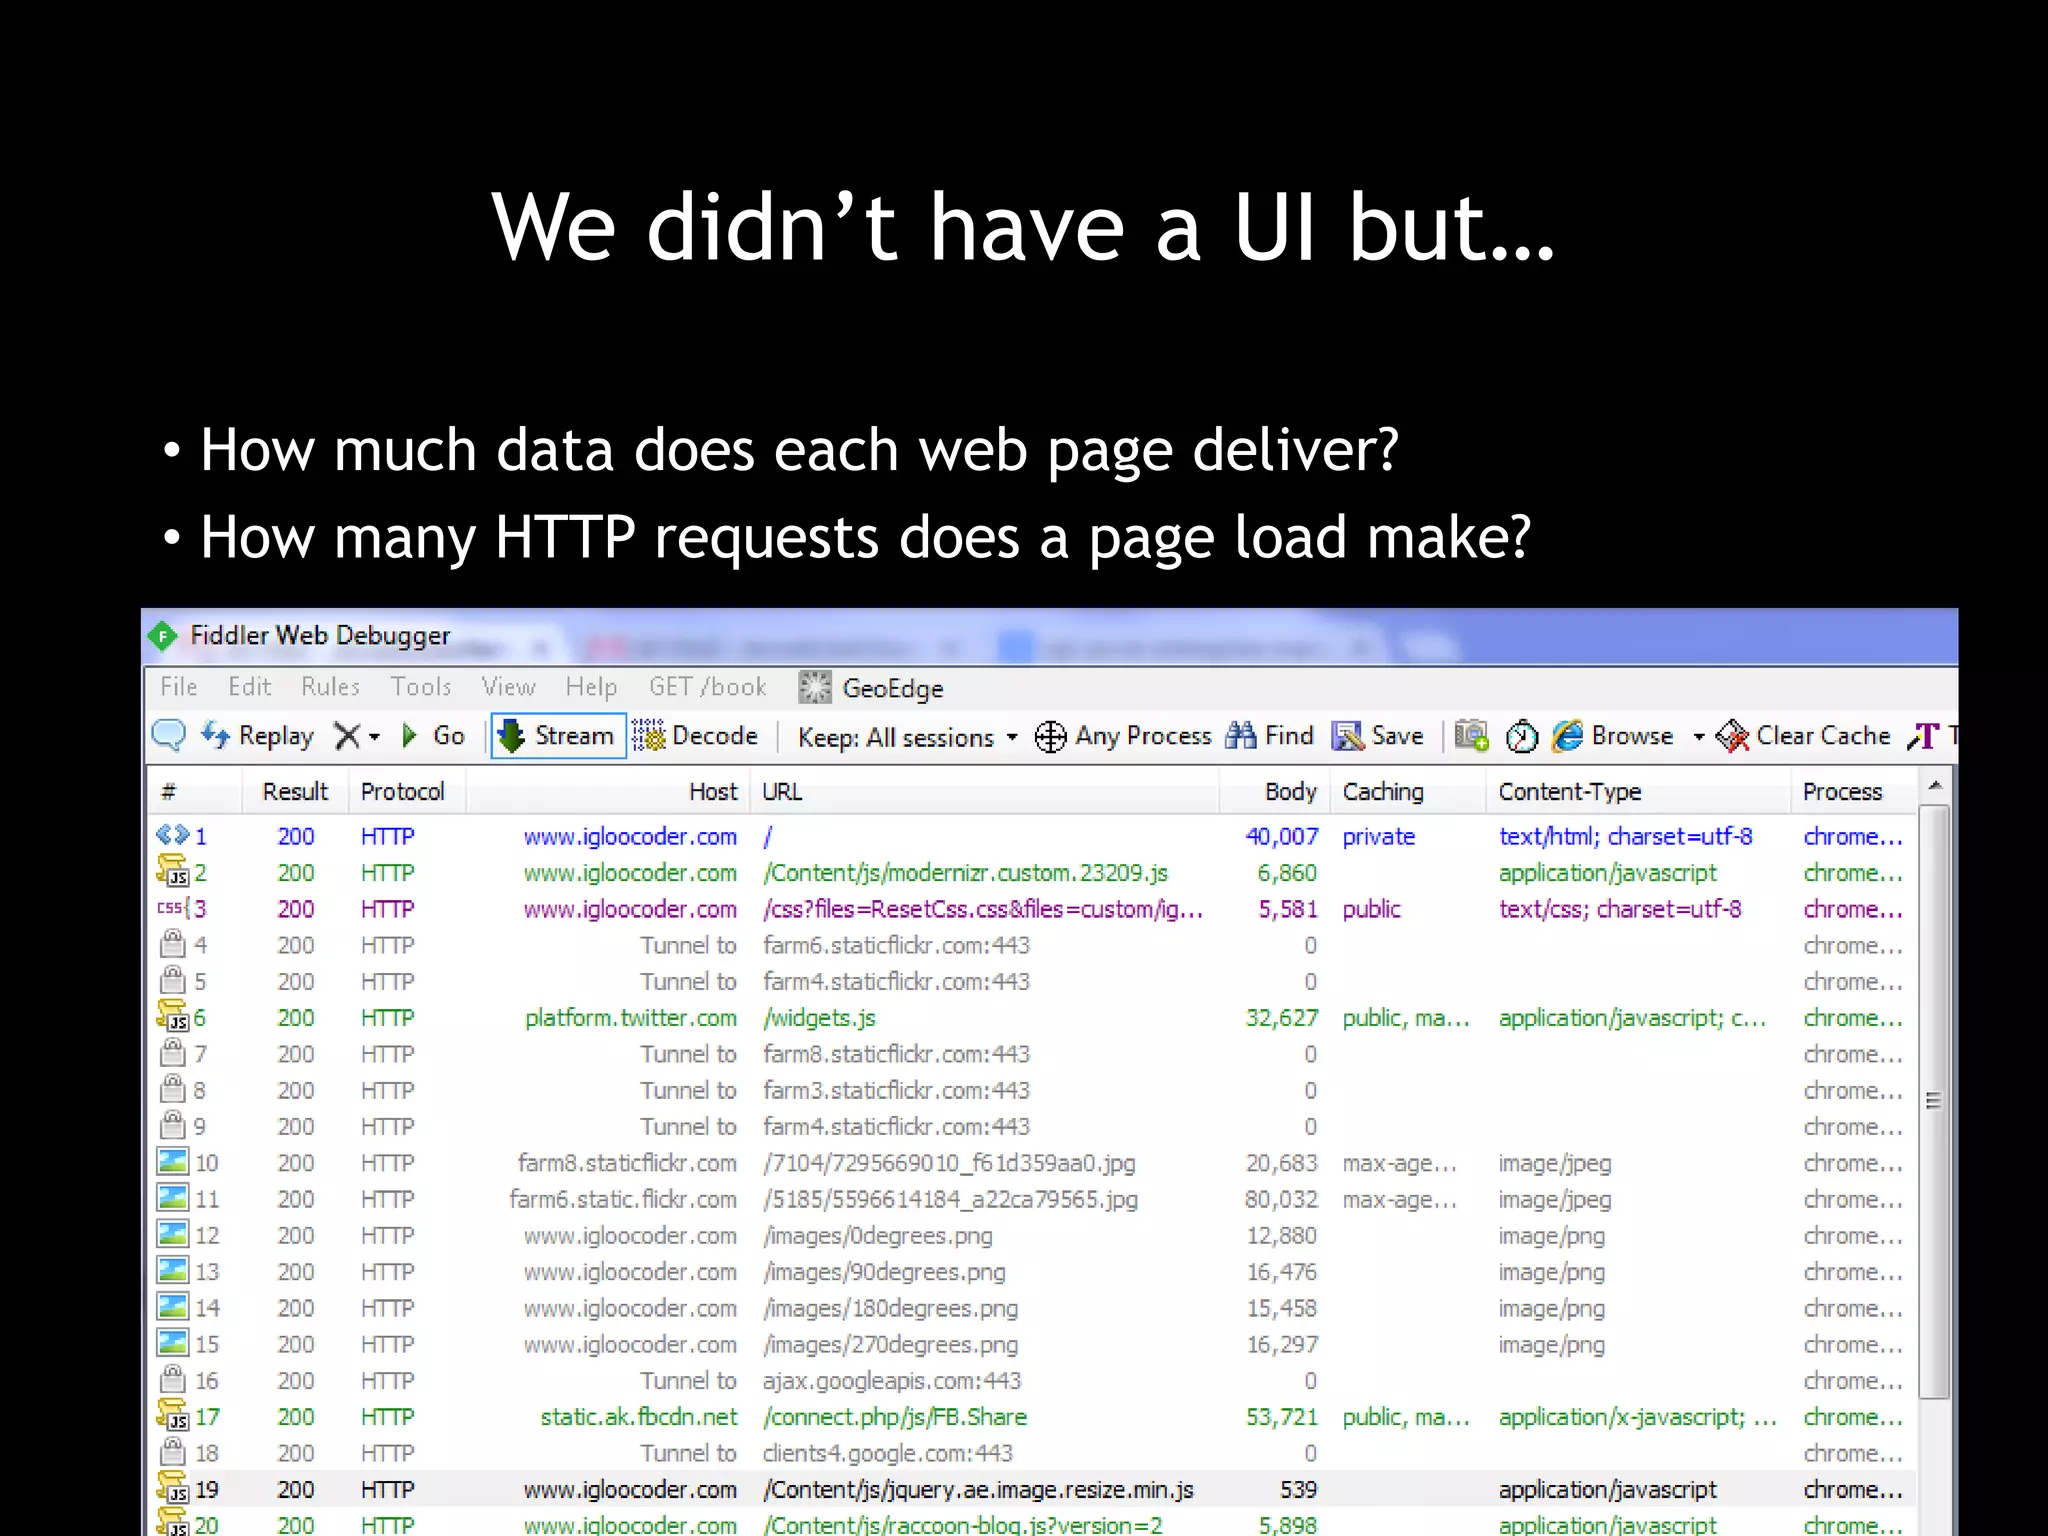Viewport: 2048px width, 1536px height.
Task: Click the camera screenshot icon
Action: pyautogui.click(x=1471, y=736)
